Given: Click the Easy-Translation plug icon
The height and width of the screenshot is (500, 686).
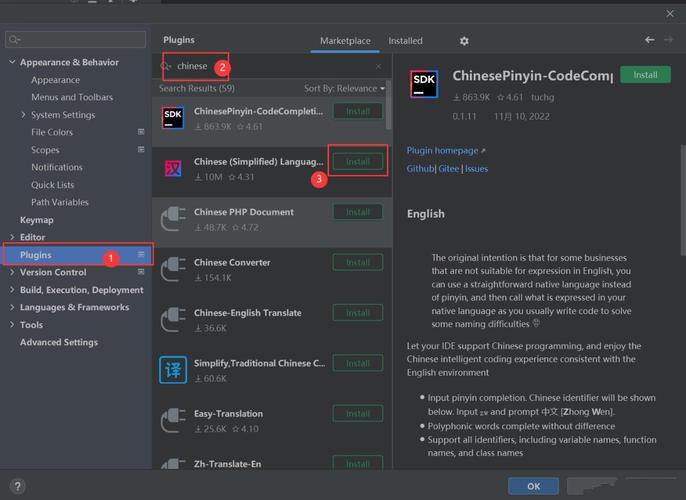Looking at the screenshot, I should coord(173,420).
